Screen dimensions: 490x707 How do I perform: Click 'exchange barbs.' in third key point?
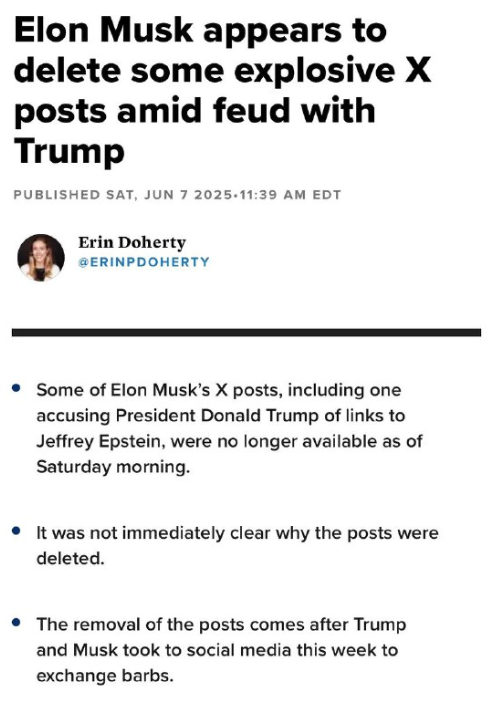(x=105, y=676)
